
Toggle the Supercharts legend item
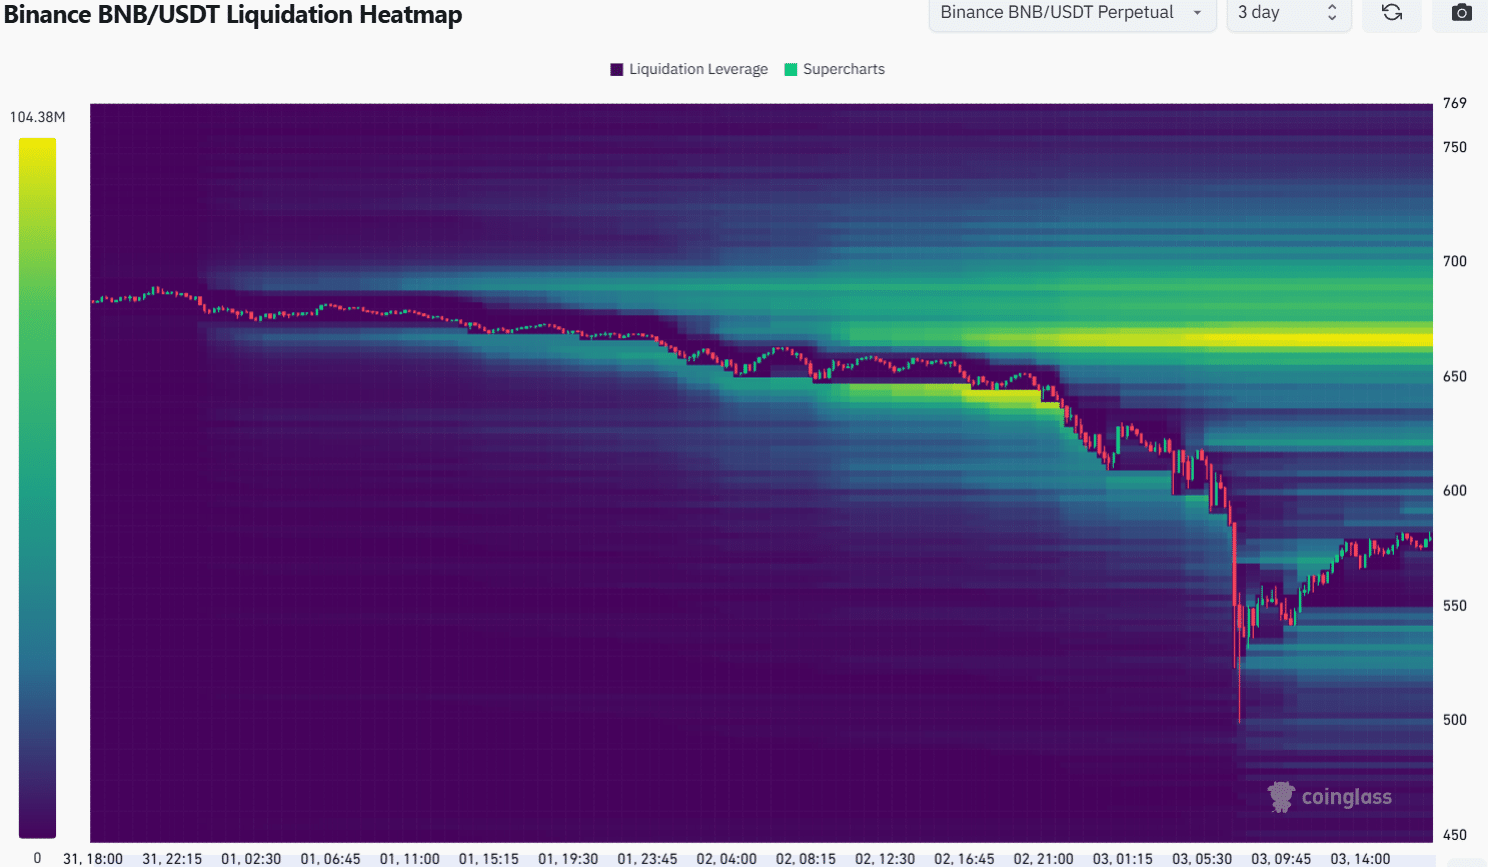(835, 69)
